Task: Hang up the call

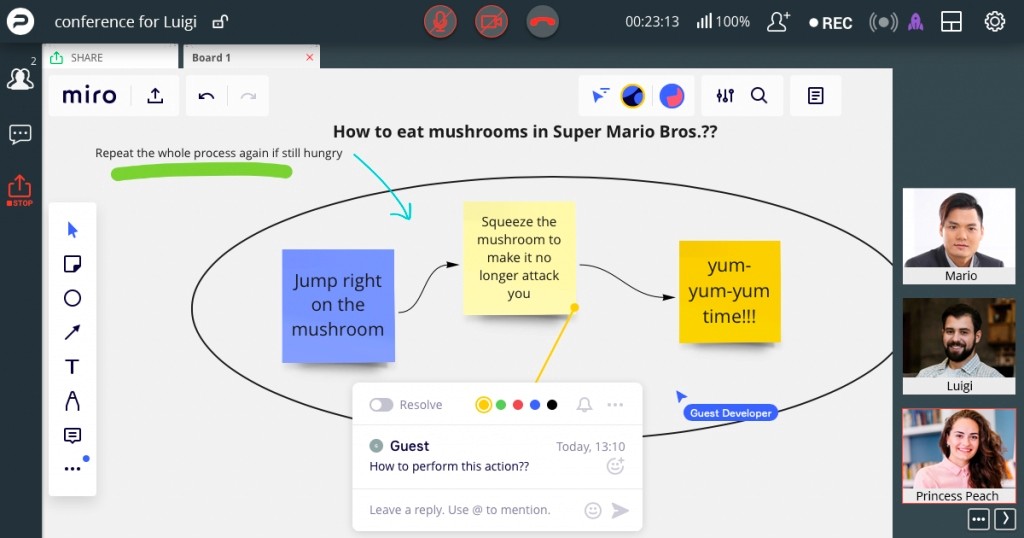Action: tap(543, 22)
